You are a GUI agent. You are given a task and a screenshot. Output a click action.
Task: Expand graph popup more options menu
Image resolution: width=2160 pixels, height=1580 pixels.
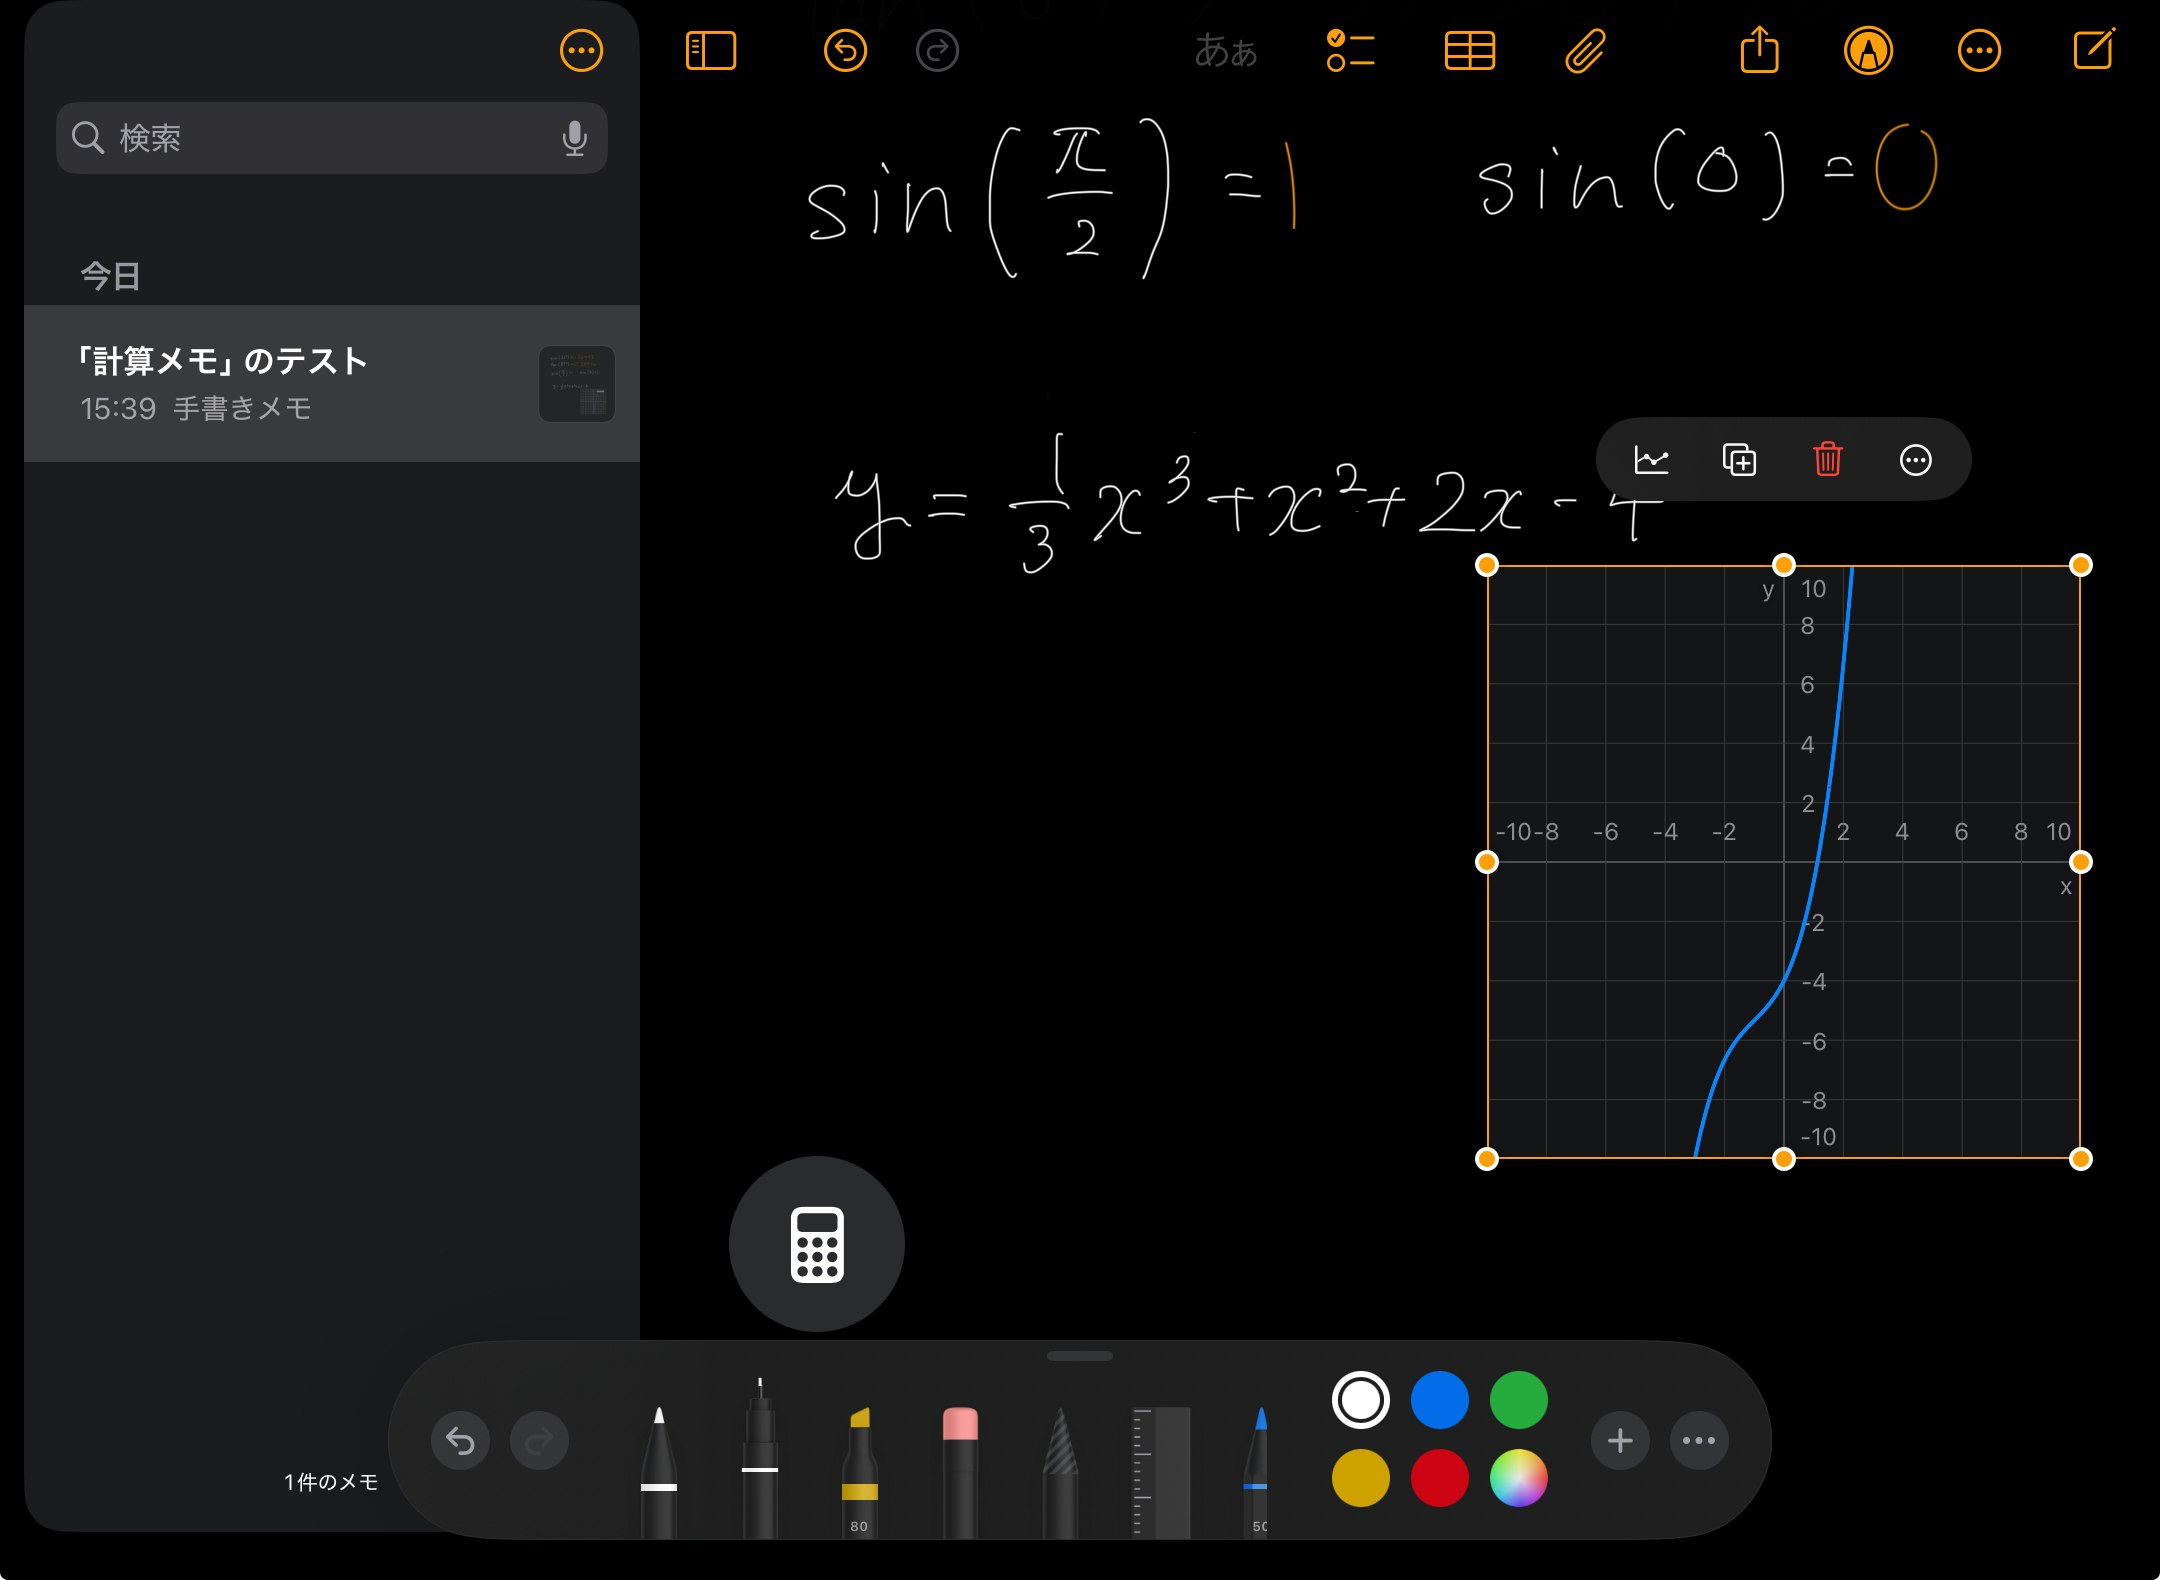coord(1915,460)
